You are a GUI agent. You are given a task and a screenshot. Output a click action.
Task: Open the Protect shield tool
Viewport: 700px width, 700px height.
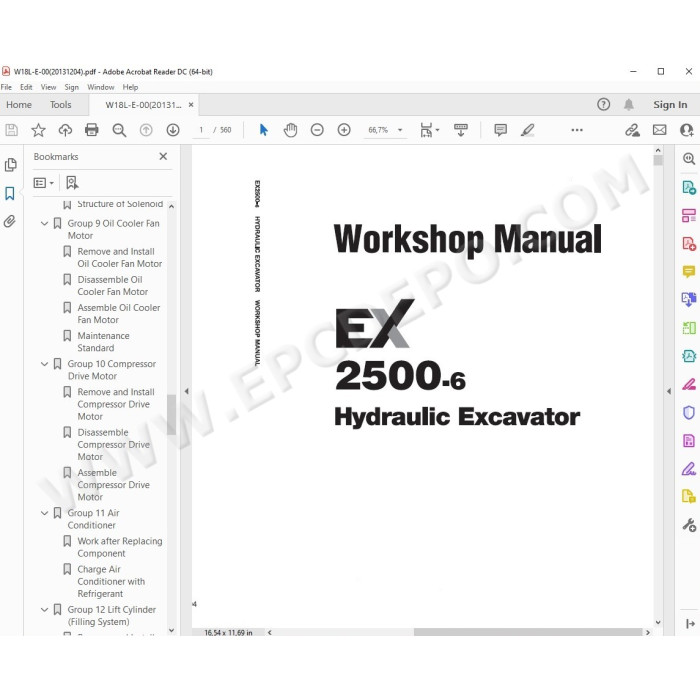(x=689, y=412)
